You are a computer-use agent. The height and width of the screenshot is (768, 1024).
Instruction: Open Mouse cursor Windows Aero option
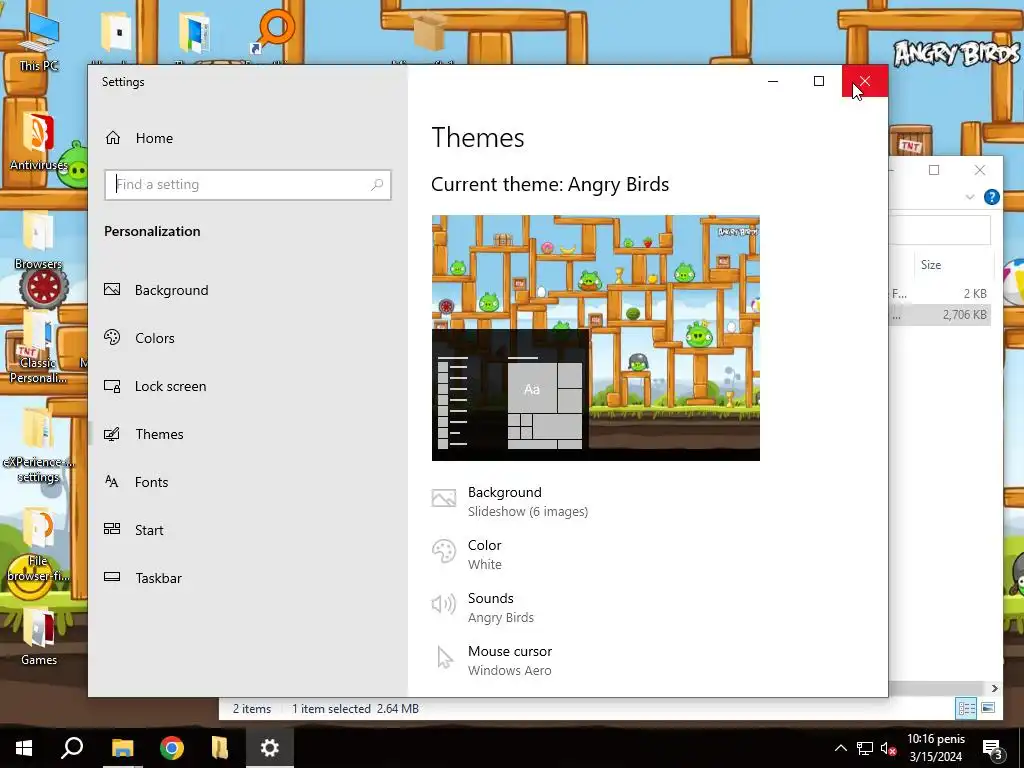[x=492, y=660]
